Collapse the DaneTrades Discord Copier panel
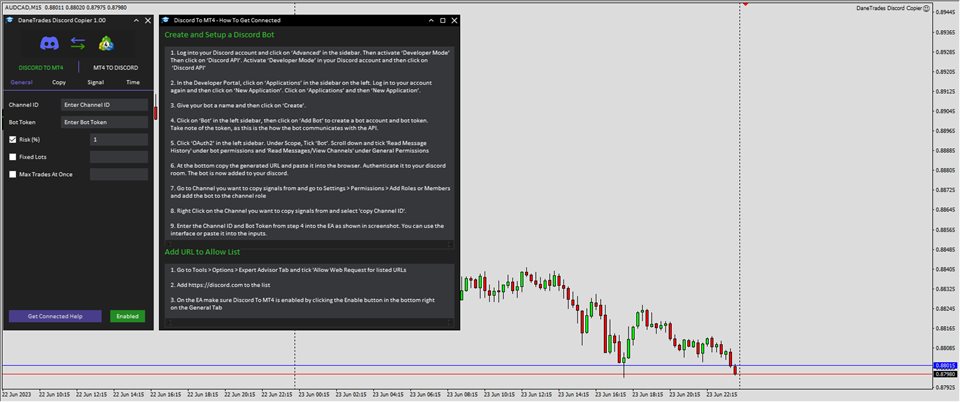 135,20
